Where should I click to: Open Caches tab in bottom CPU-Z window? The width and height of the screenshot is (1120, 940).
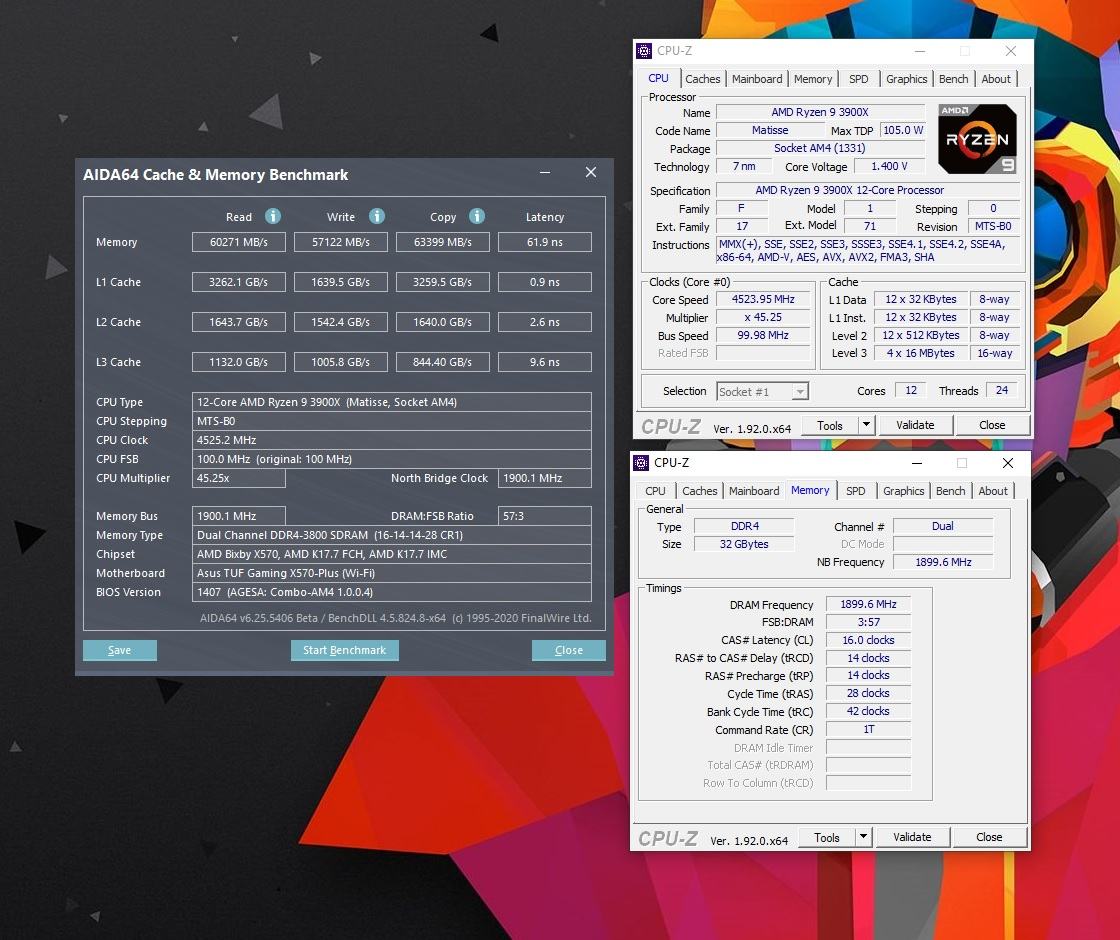click(699, 491)
